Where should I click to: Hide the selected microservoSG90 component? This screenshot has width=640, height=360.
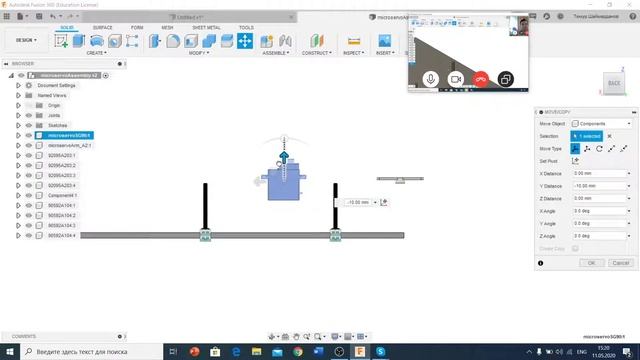pyautogui.click(x=29, y=136)
